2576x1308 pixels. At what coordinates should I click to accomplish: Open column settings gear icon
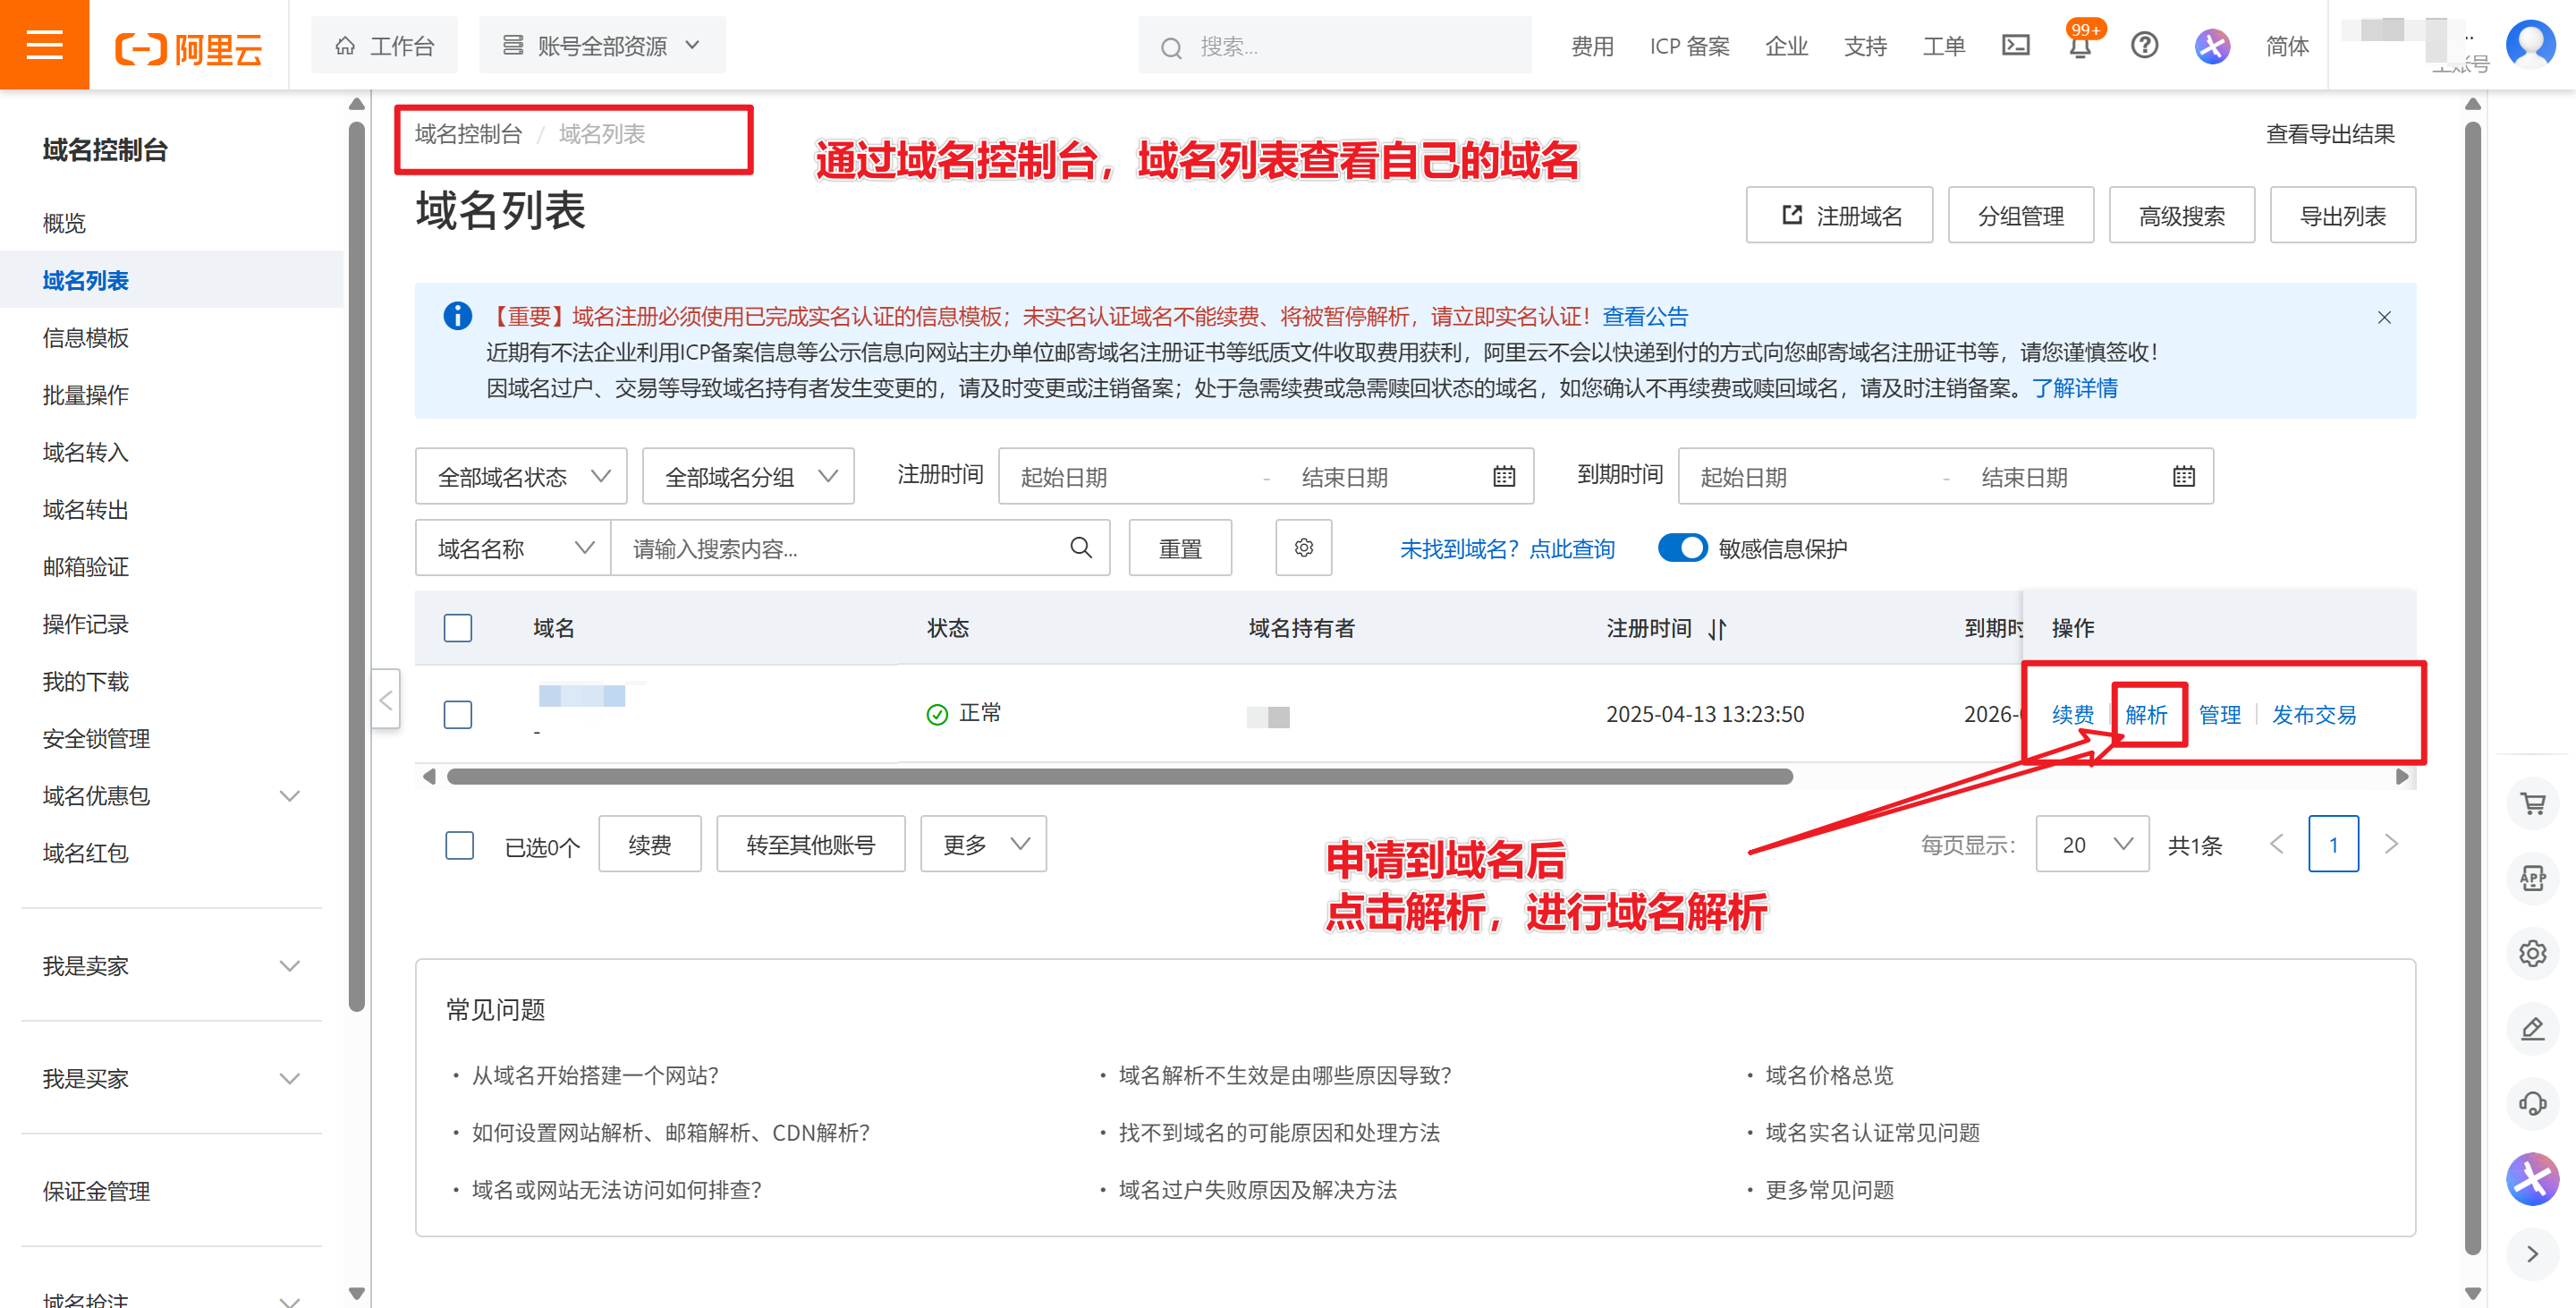coord(1304,548)
